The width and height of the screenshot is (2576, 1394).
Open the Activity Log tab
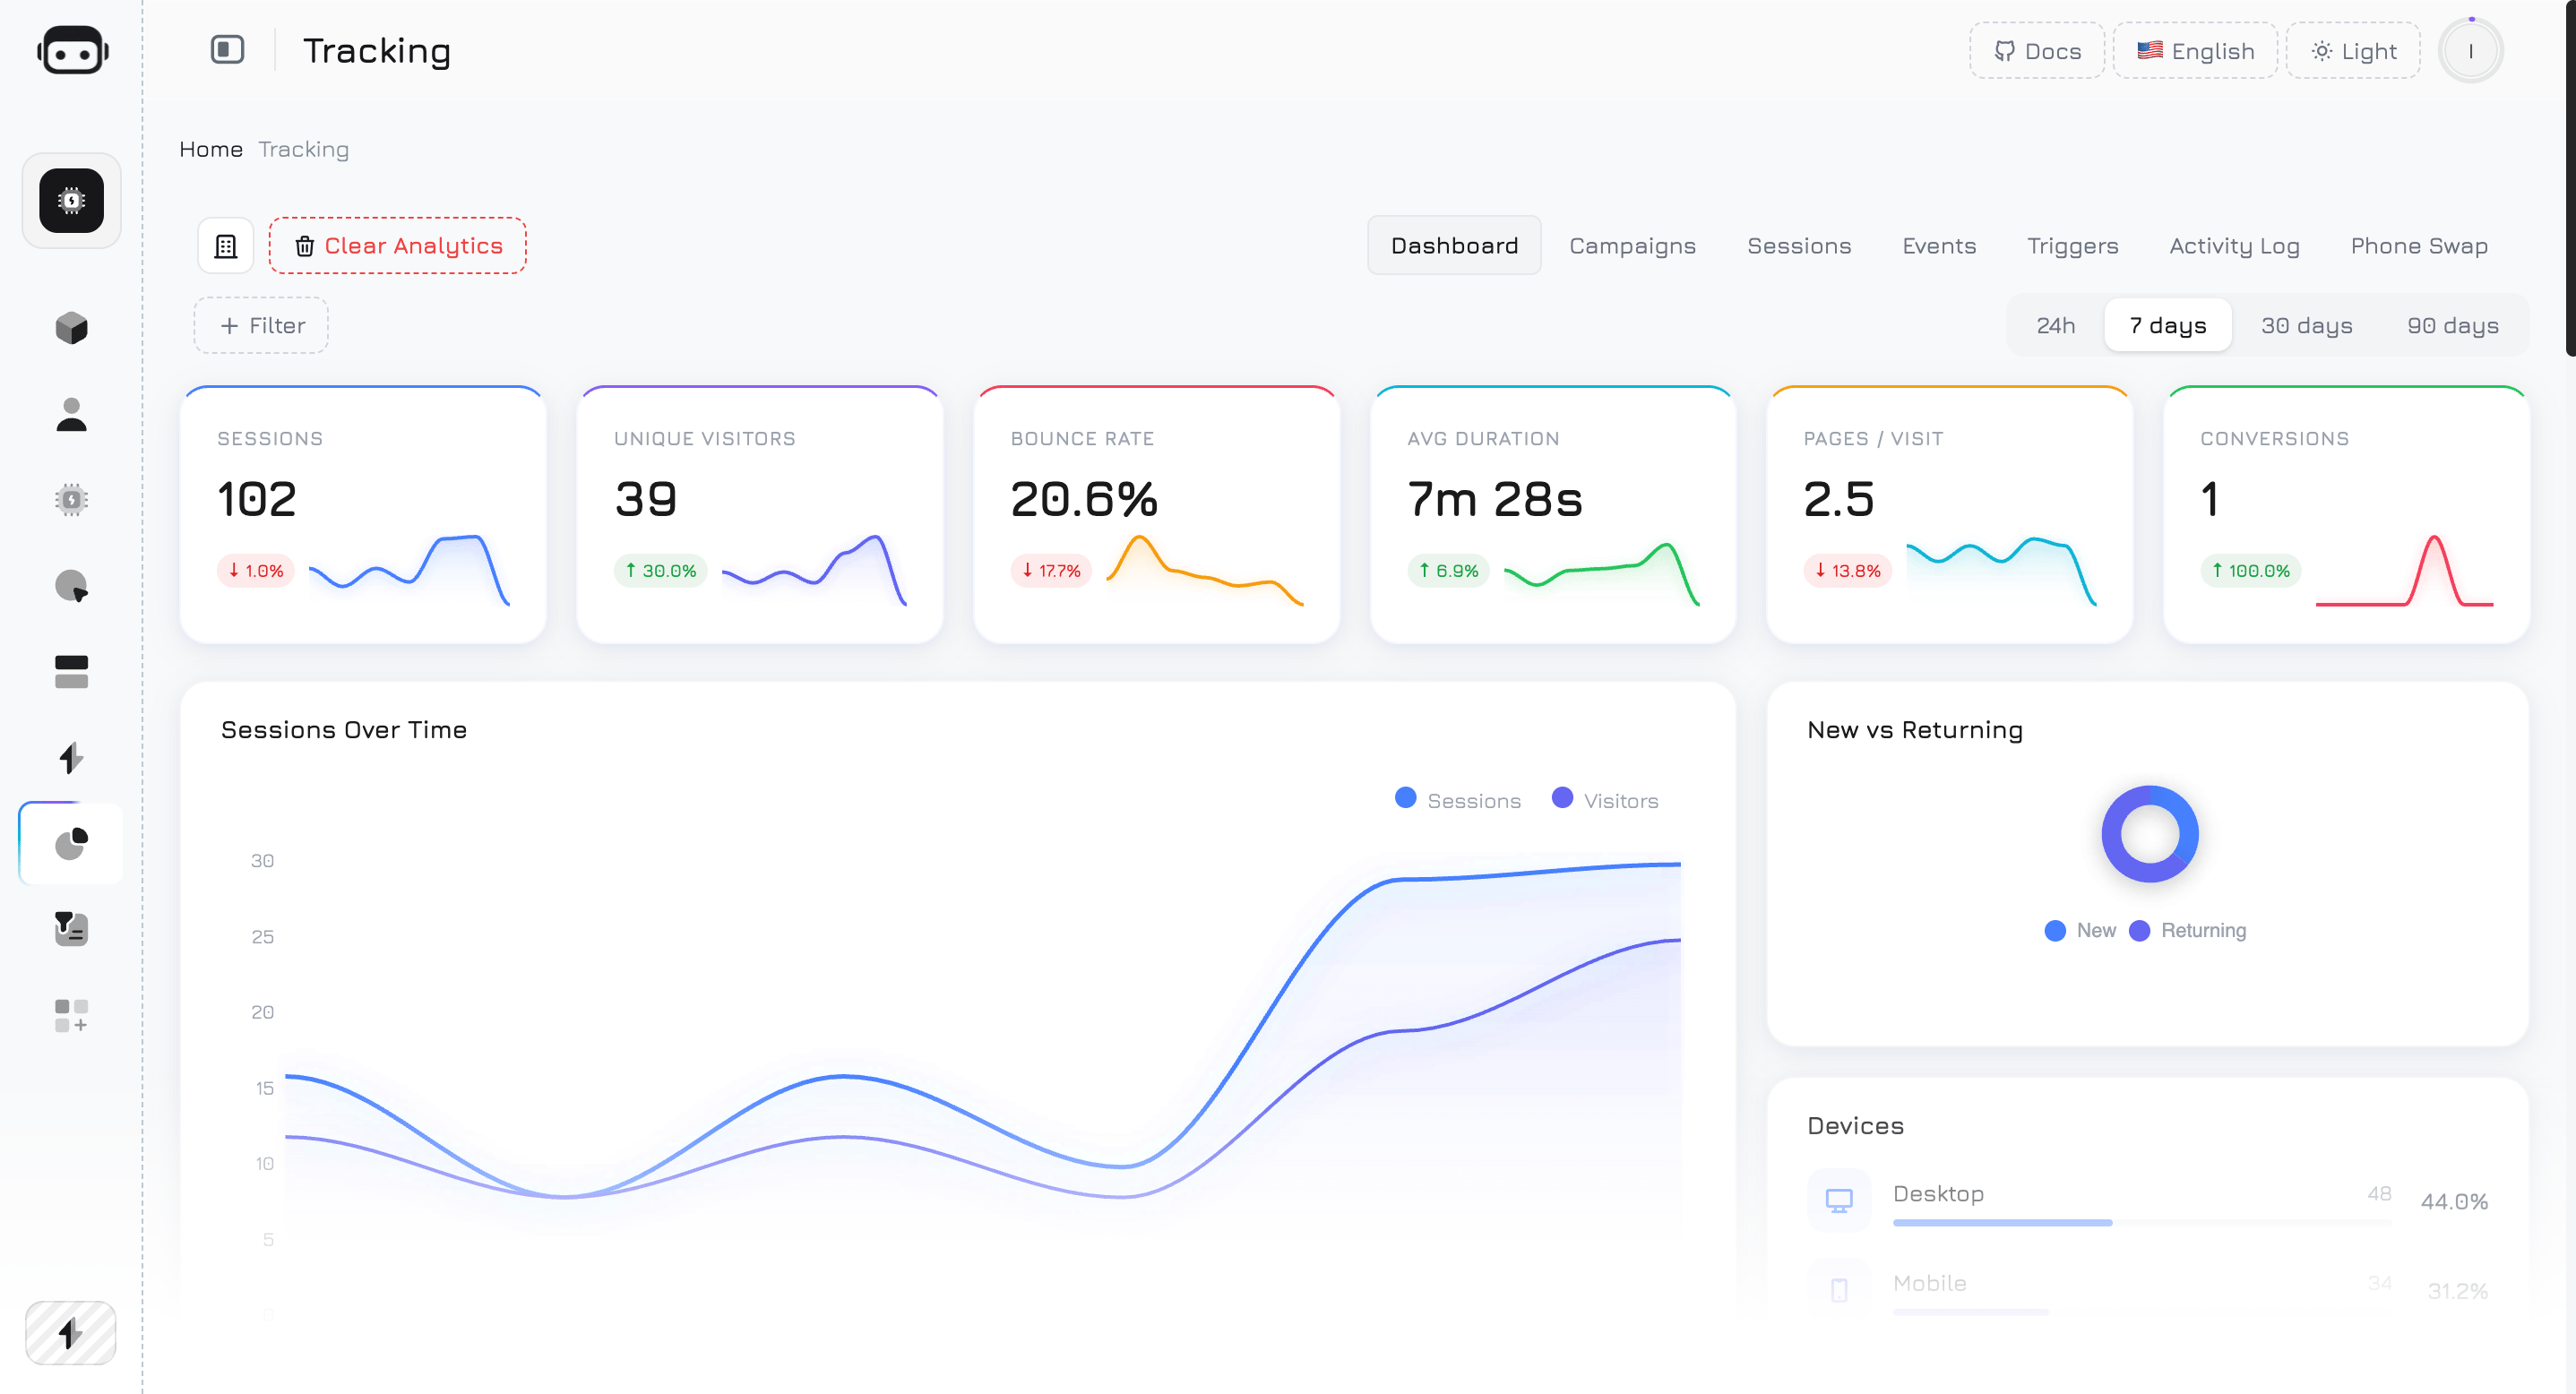pos(2234,246)
